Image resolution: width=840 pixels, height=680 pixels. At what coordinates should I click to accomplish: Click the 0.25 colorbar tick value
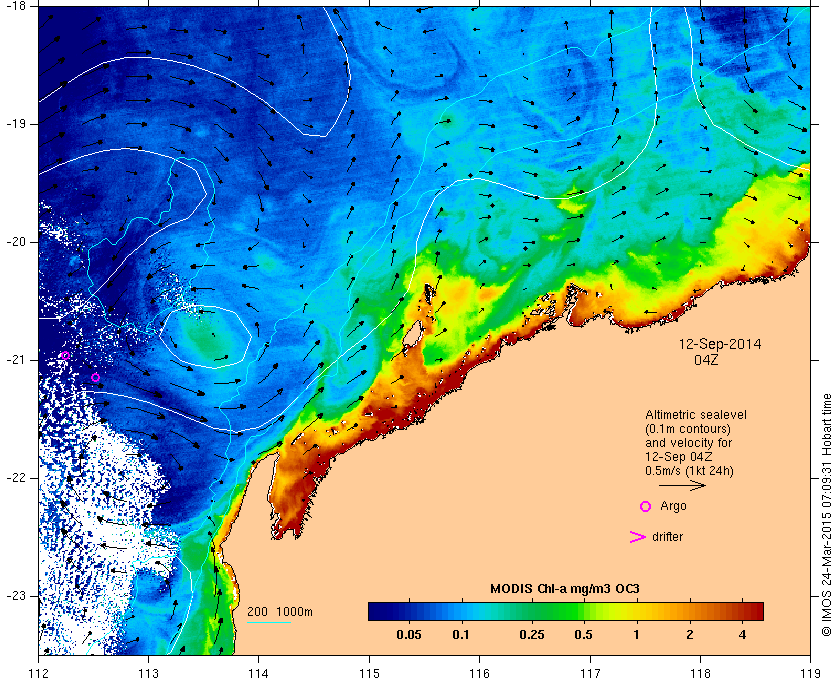click(x=532, y=635)
